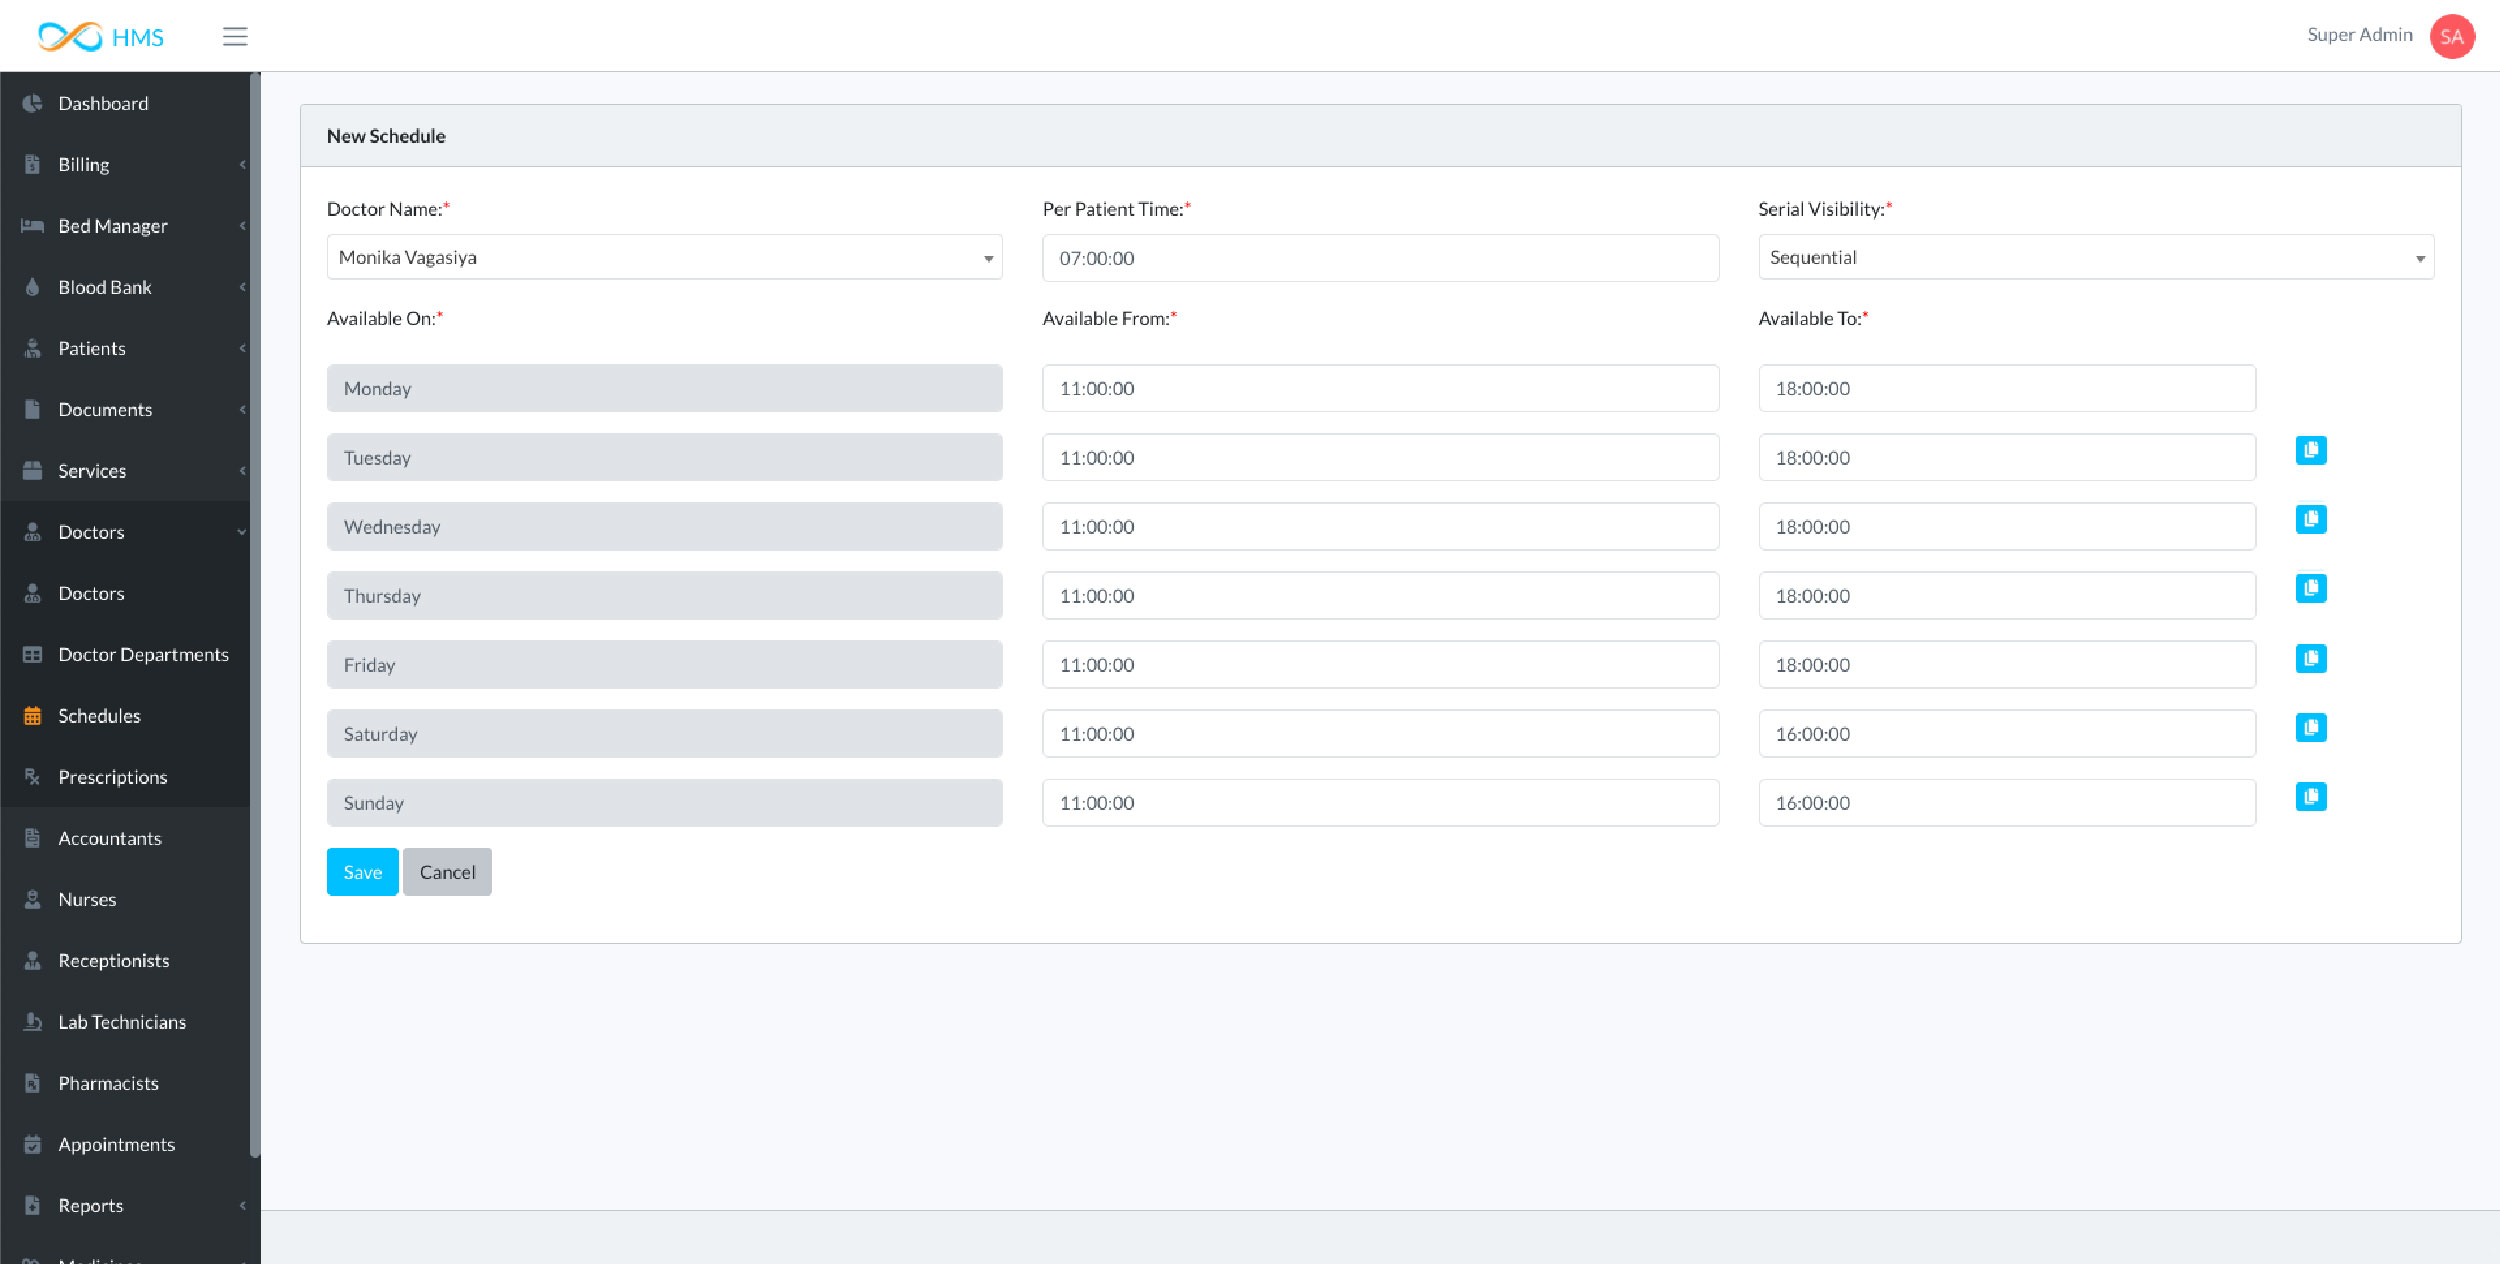Click the copy icon in Sunday row
Screen dimensions: 2500x1264
click(2310, 797)
